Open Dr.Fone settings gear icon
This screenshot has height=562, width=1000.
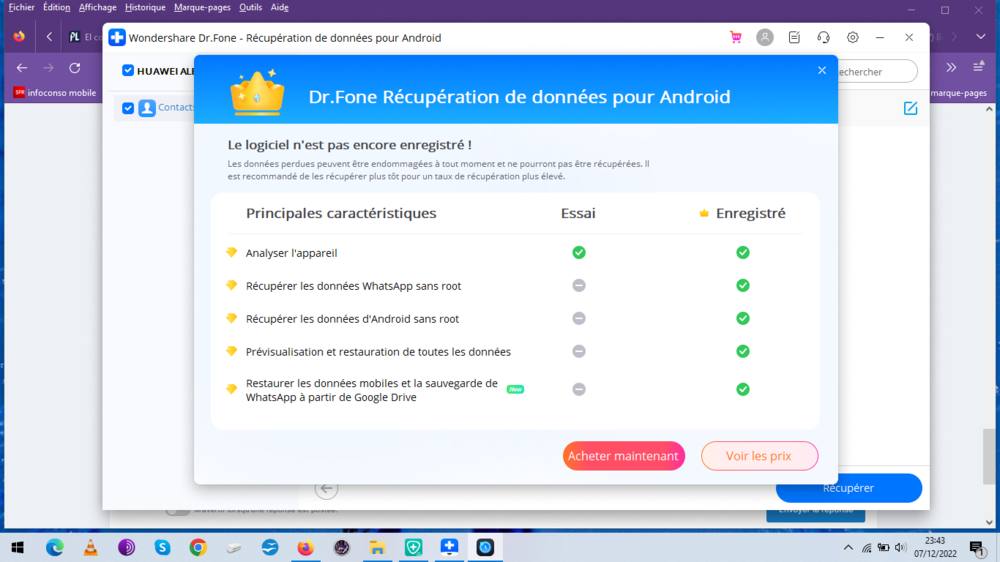tap(853, 37)
